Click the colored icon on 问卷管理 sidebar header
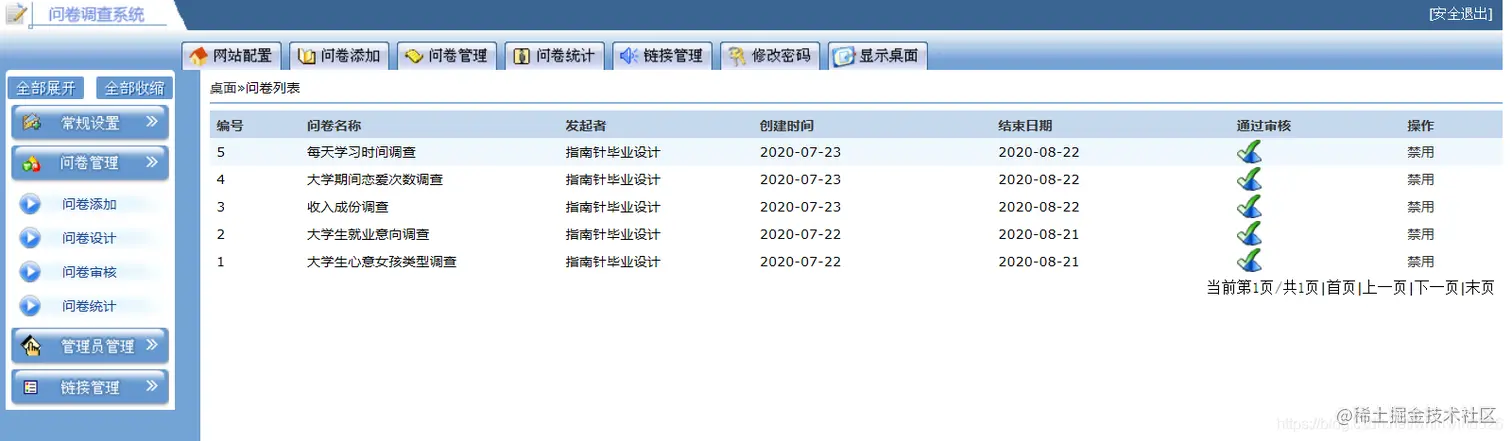Viewport: 1512px width, 441px height. point(31,163)
